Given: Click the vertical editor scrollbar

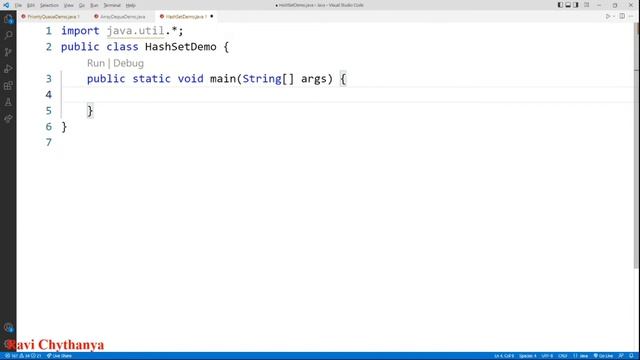Looking at the screenshot, I should click(x=636, y=147).
